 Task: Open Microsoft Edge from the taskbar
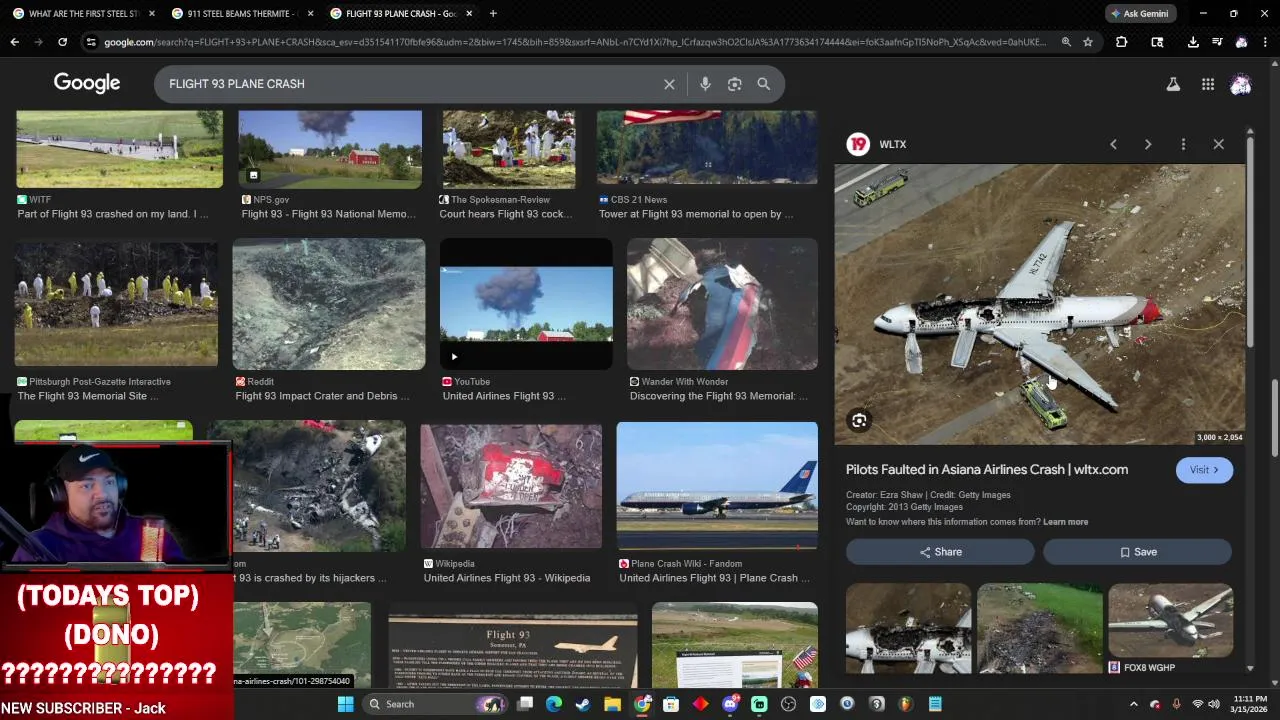tap(554, 704)
